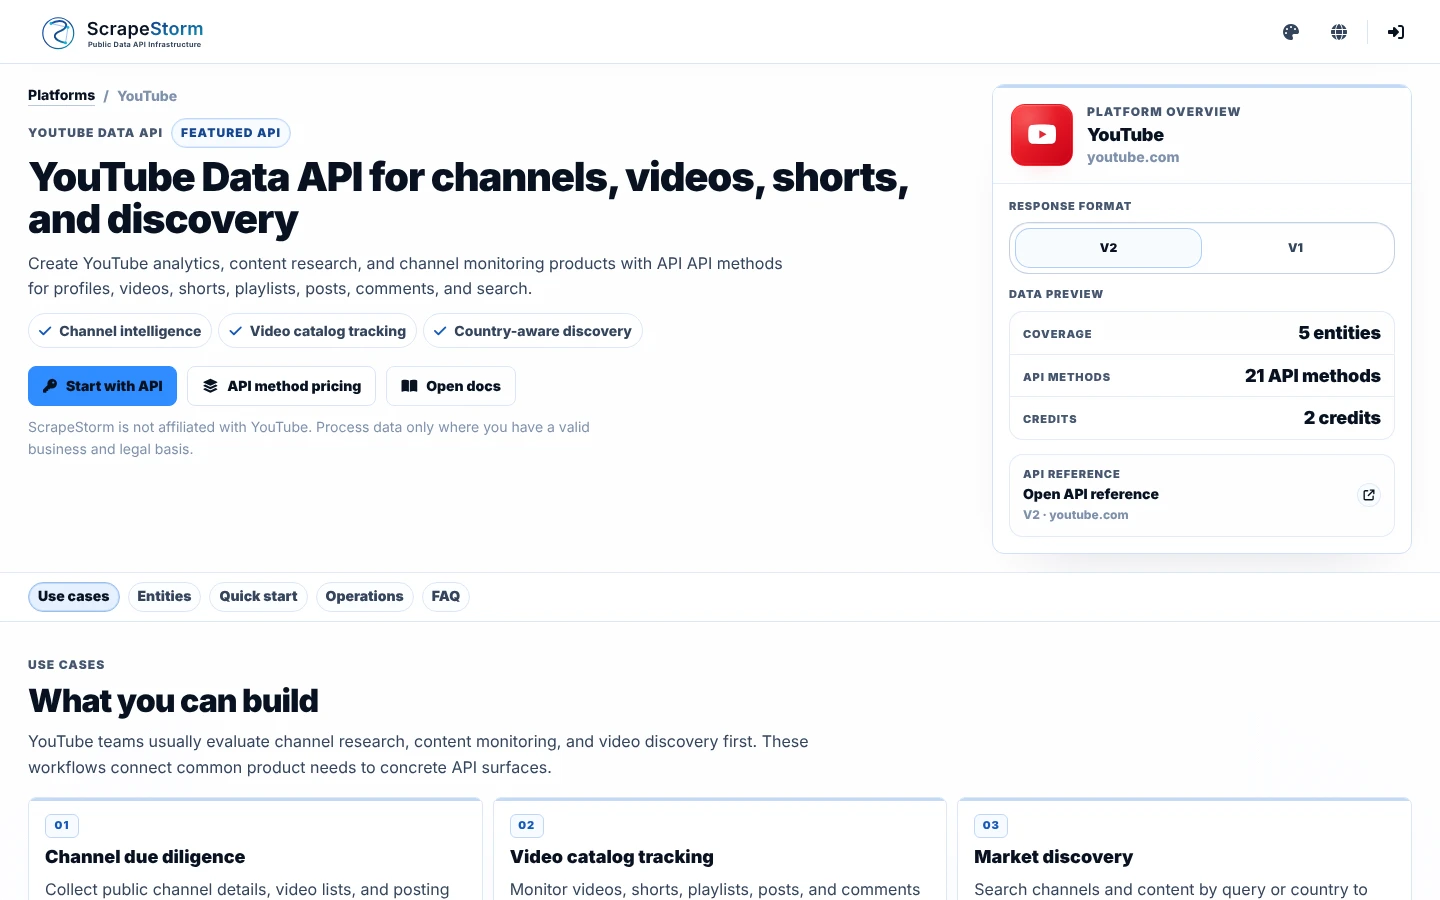Switch to the FAQ tab

pos(446,597)
